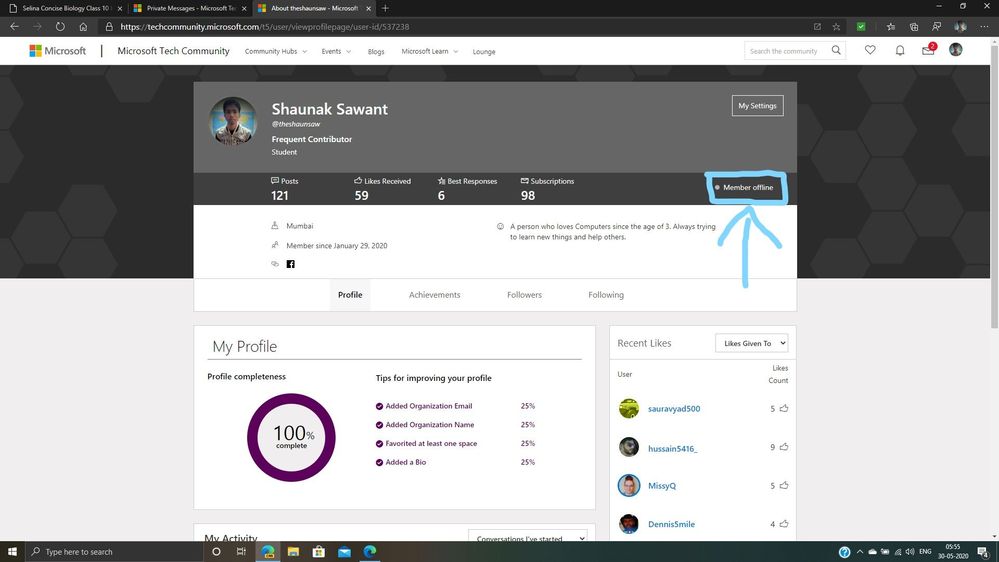Switch to the Followers tab
Viewport: 999px width, 562px height.
click(x=524, y=295)
